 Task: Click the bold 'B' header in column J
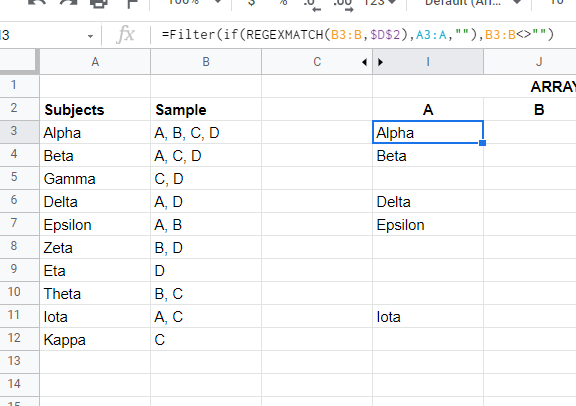click(539, 109)
